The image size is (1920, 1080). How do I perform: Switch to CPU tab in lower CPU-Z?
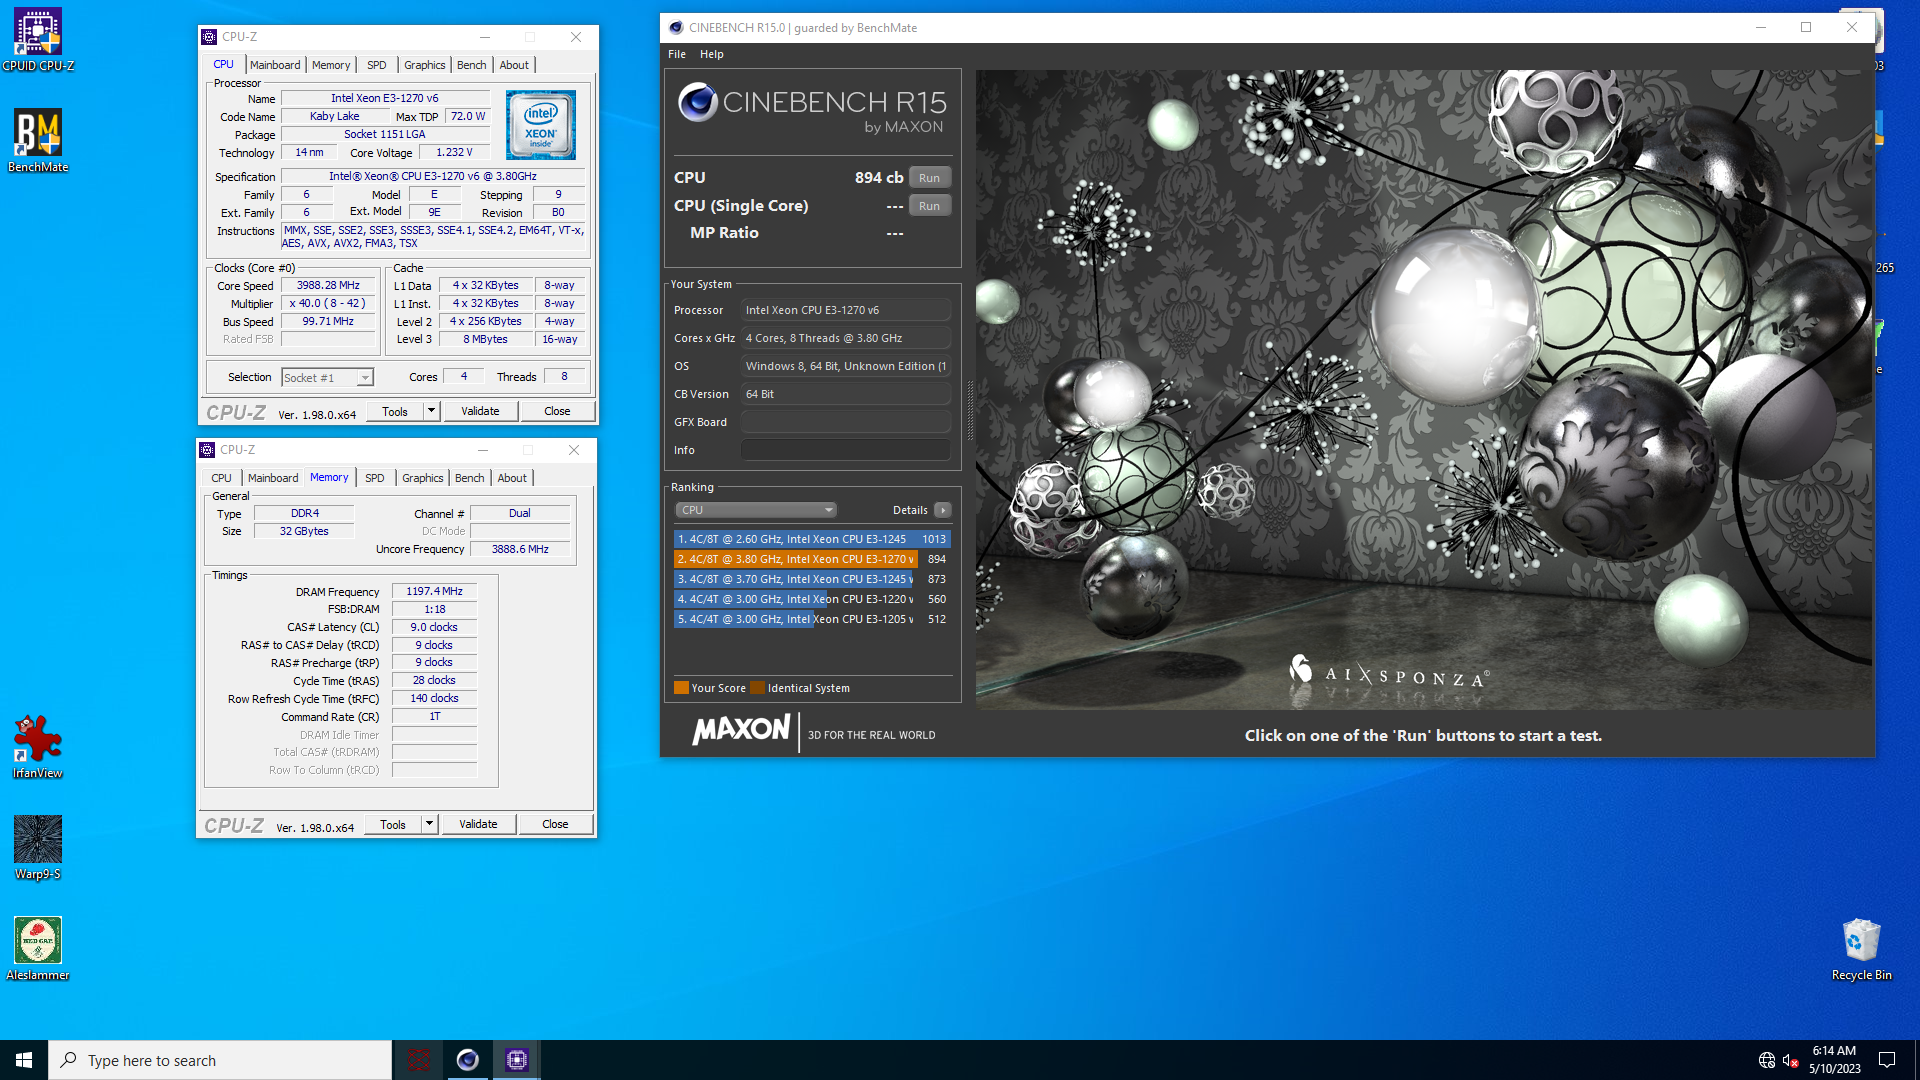click(221, 478)
